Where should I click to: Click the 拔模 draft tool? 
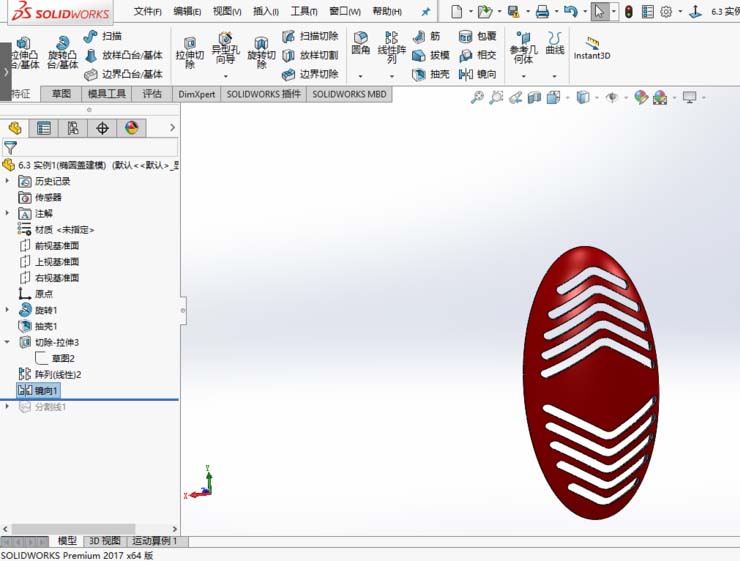[430, 55]
